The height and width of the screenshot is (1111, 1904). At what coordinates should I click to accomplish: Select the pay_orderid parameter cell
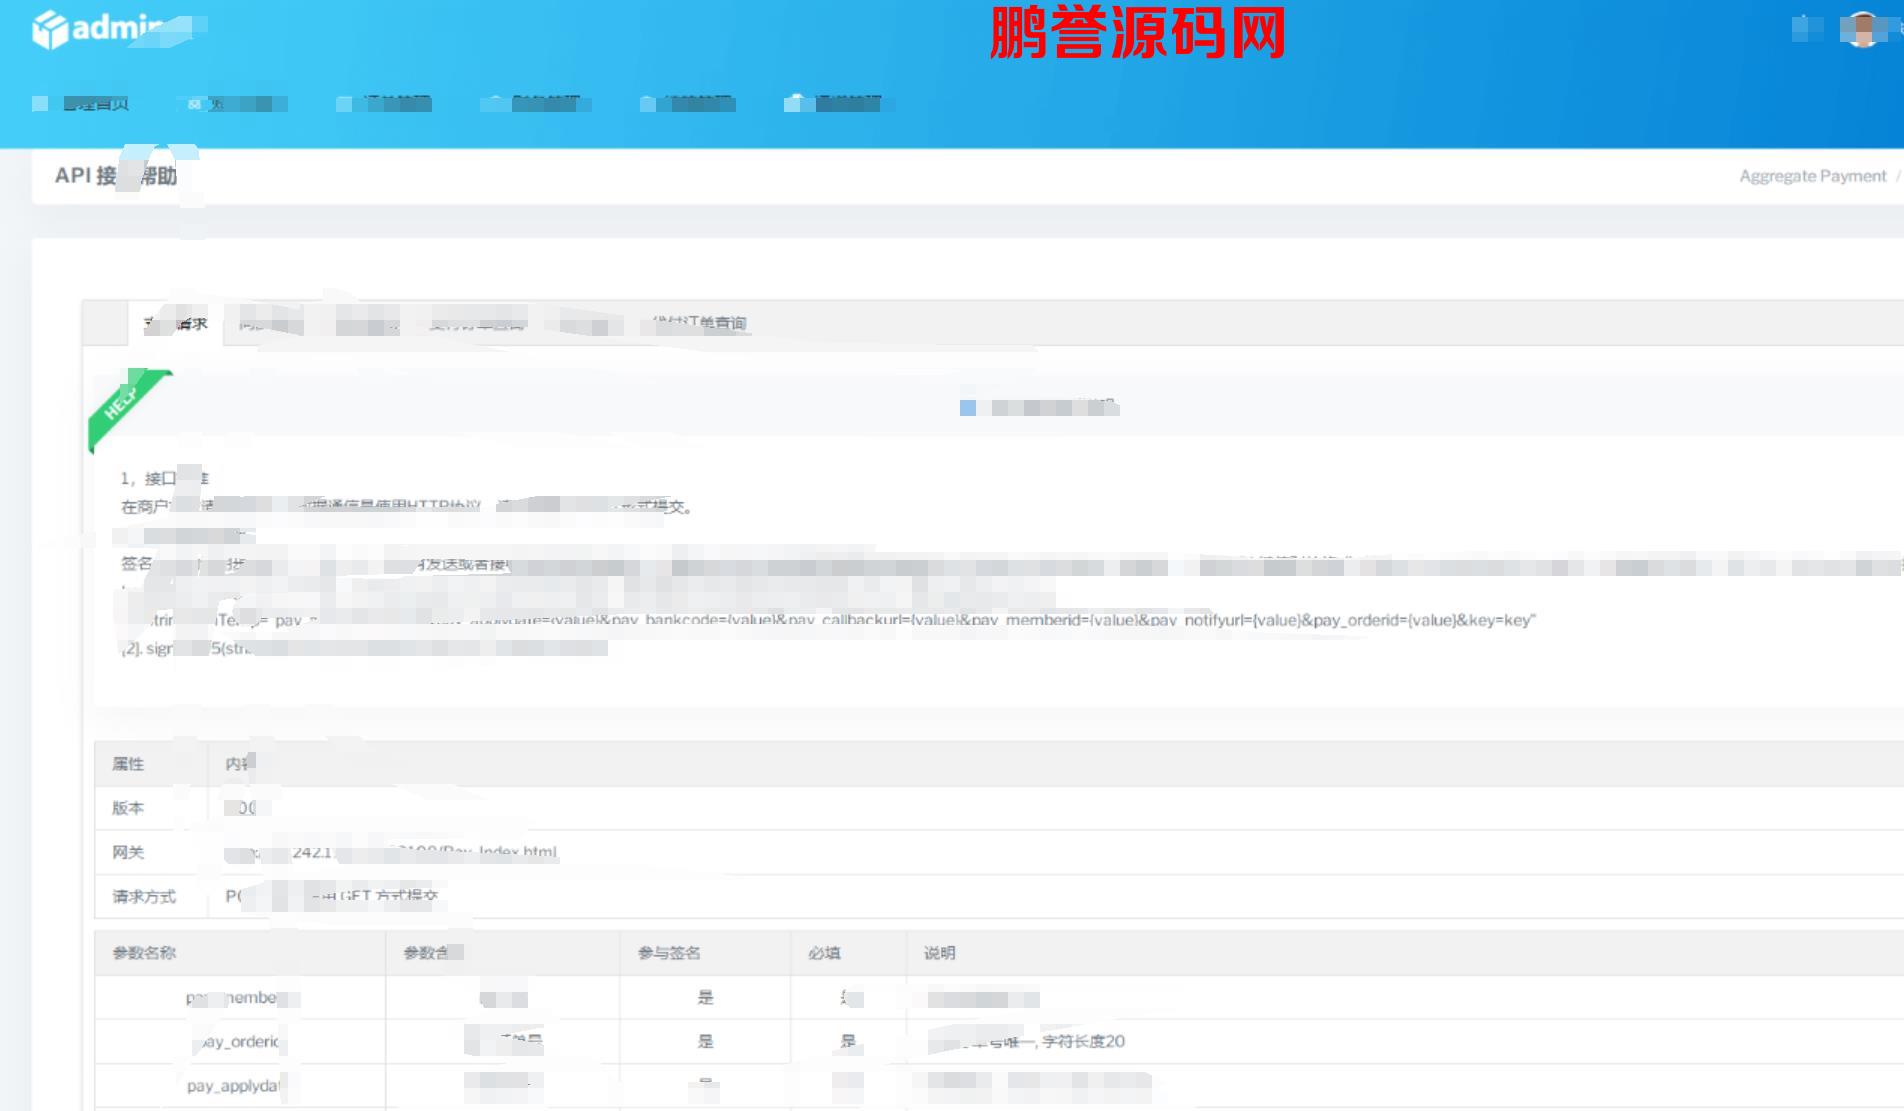tap(240, 1042)
